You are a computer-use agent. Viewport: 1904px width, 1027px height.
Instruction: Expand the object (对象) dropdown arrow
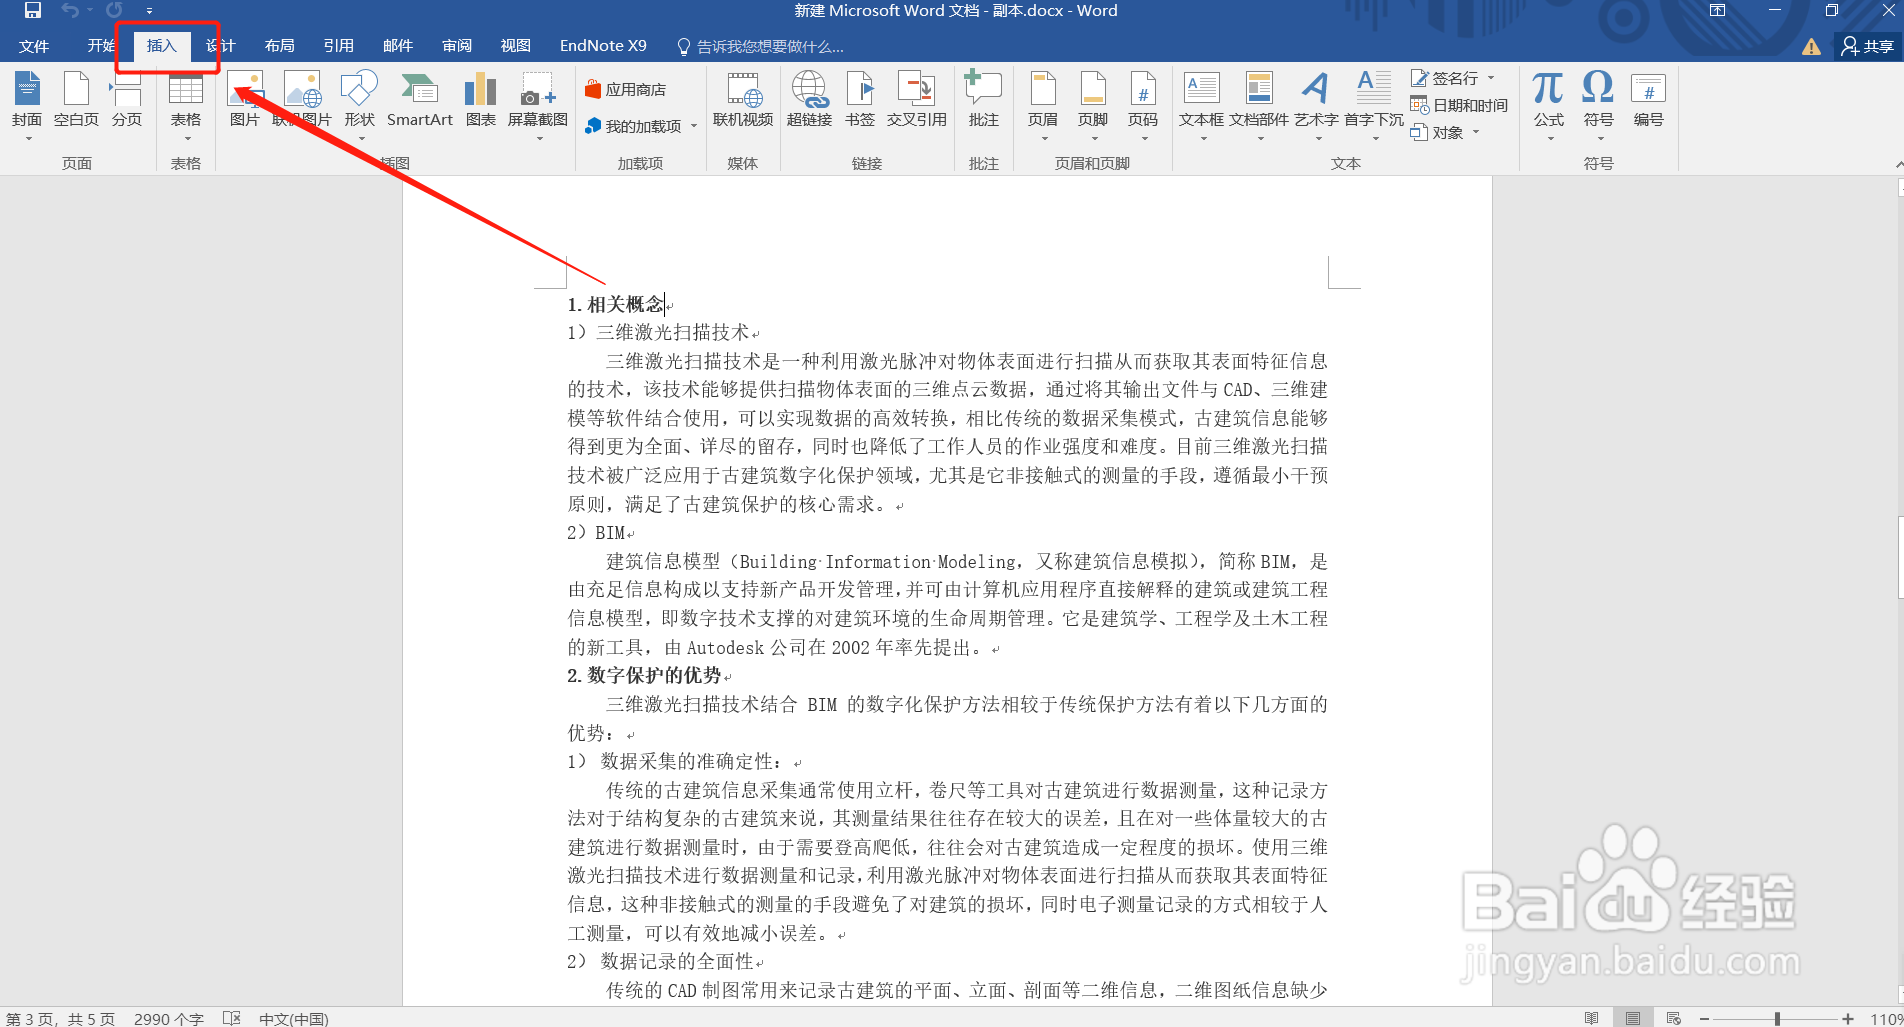(x=1476, y=132)
